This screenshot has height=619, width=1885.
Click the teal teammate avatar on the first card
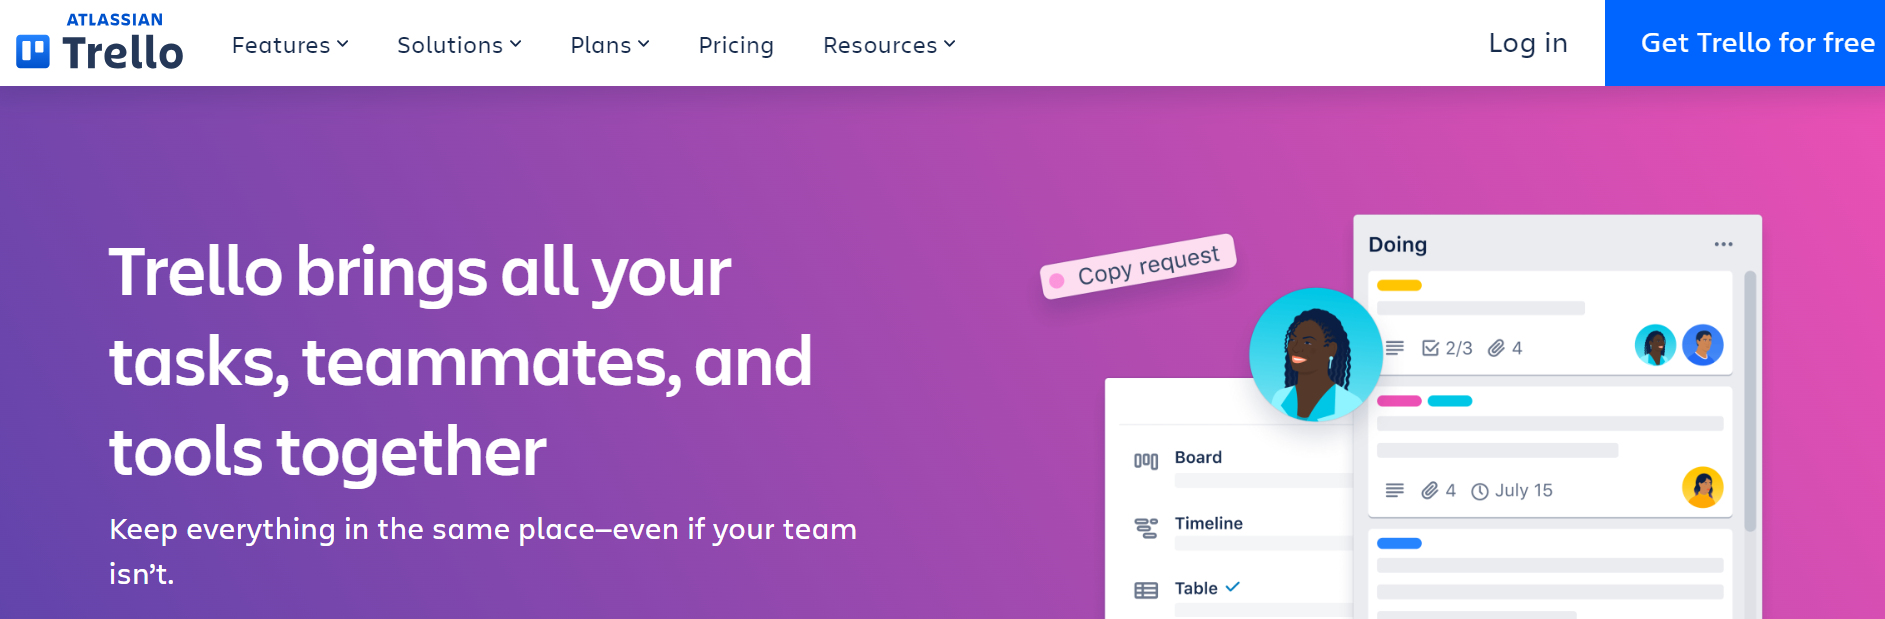1655,344
